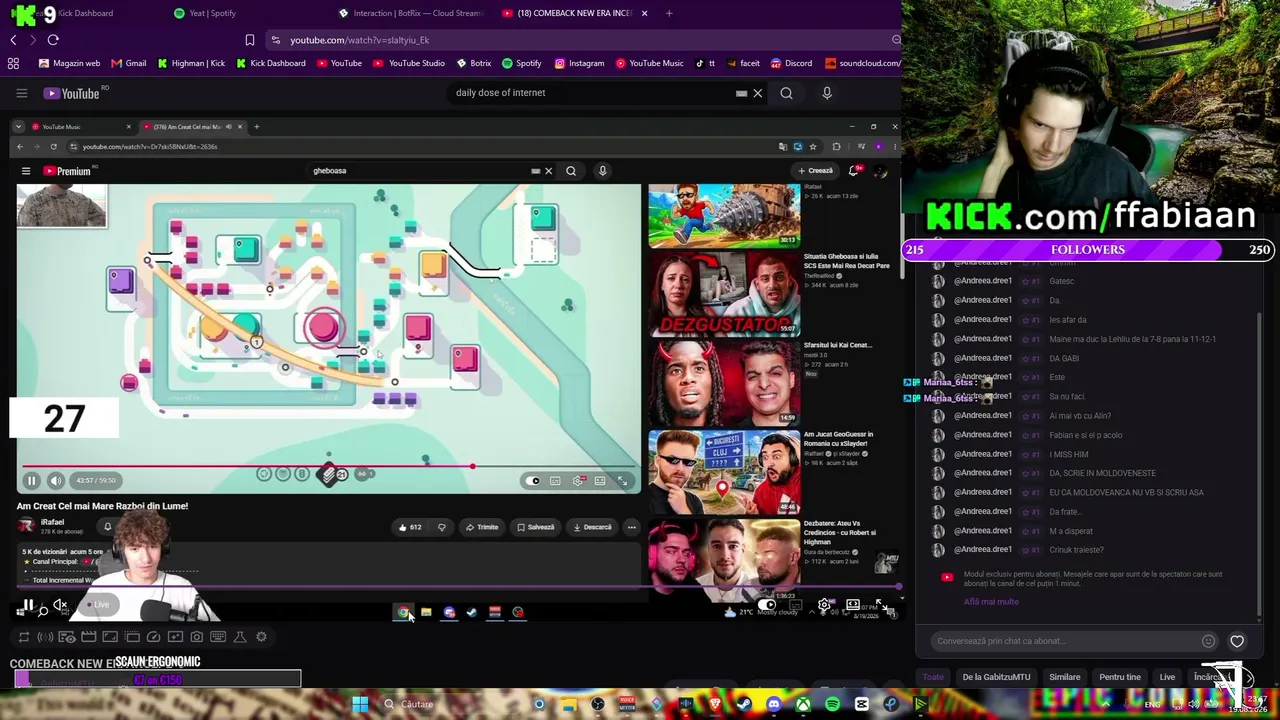This screenshot has width=1280, height=720.
Task: Open the Discord bookmark
Action: pyautogui.click(x=791, y=63)
